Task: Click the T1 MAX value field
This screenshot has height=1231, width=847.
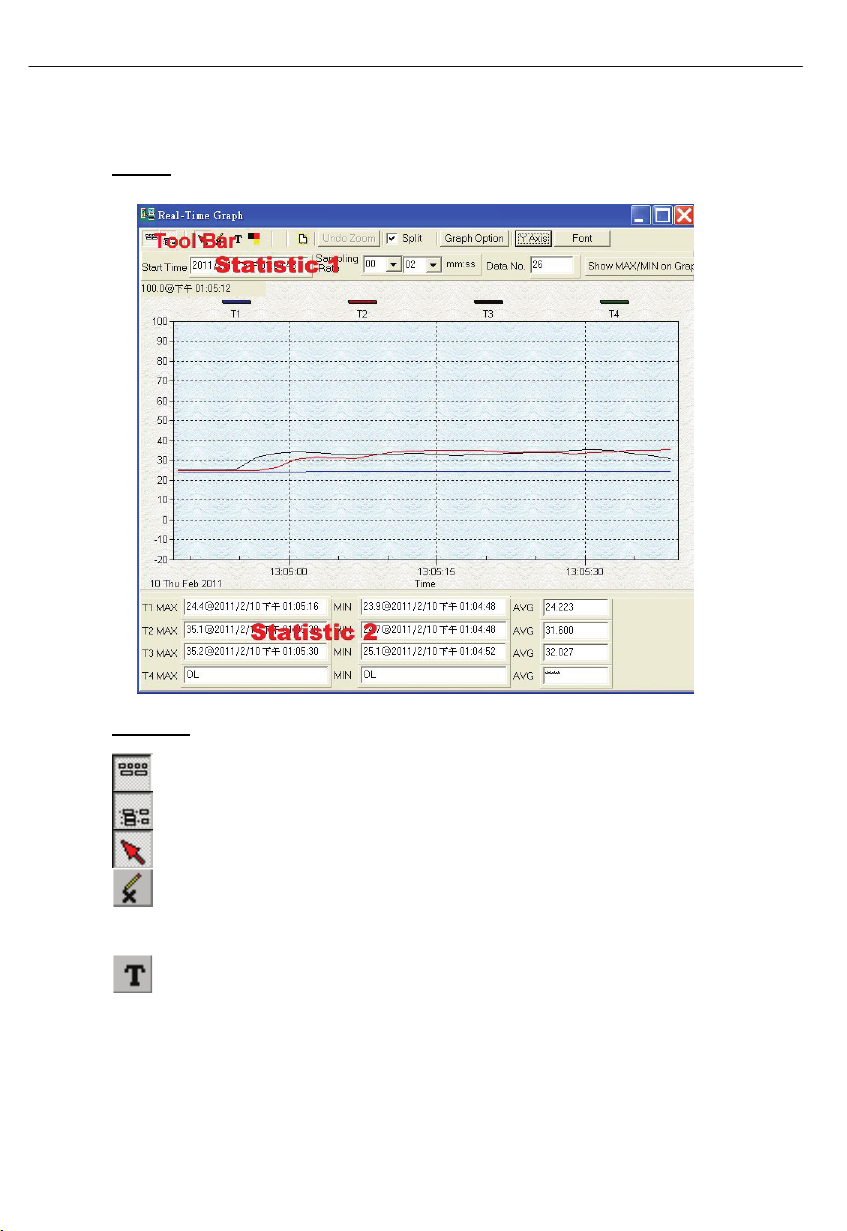Action: (x=256, y=607)
